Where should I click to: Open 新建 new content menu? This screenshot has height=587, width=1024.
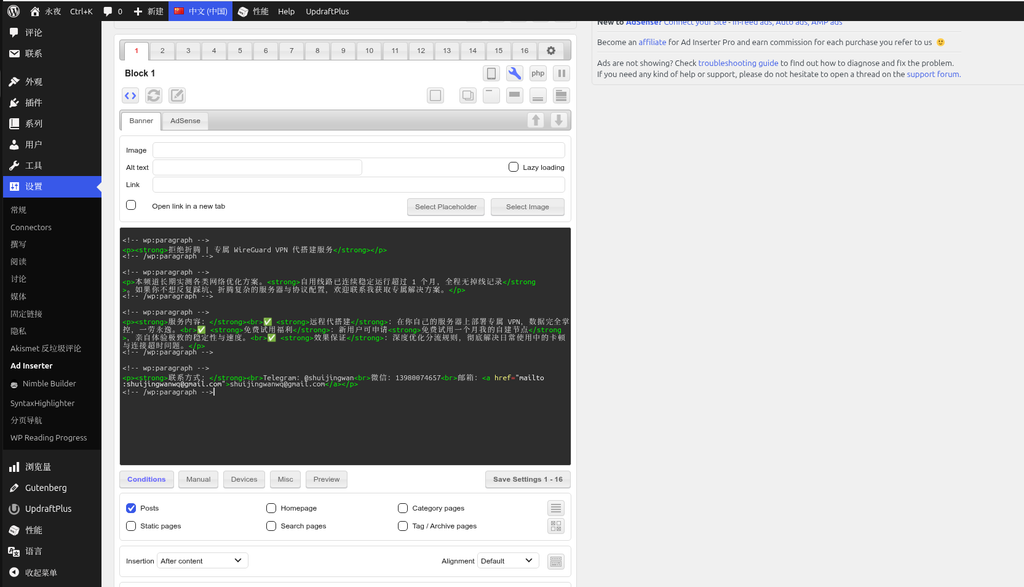click(x=148, y=11)
